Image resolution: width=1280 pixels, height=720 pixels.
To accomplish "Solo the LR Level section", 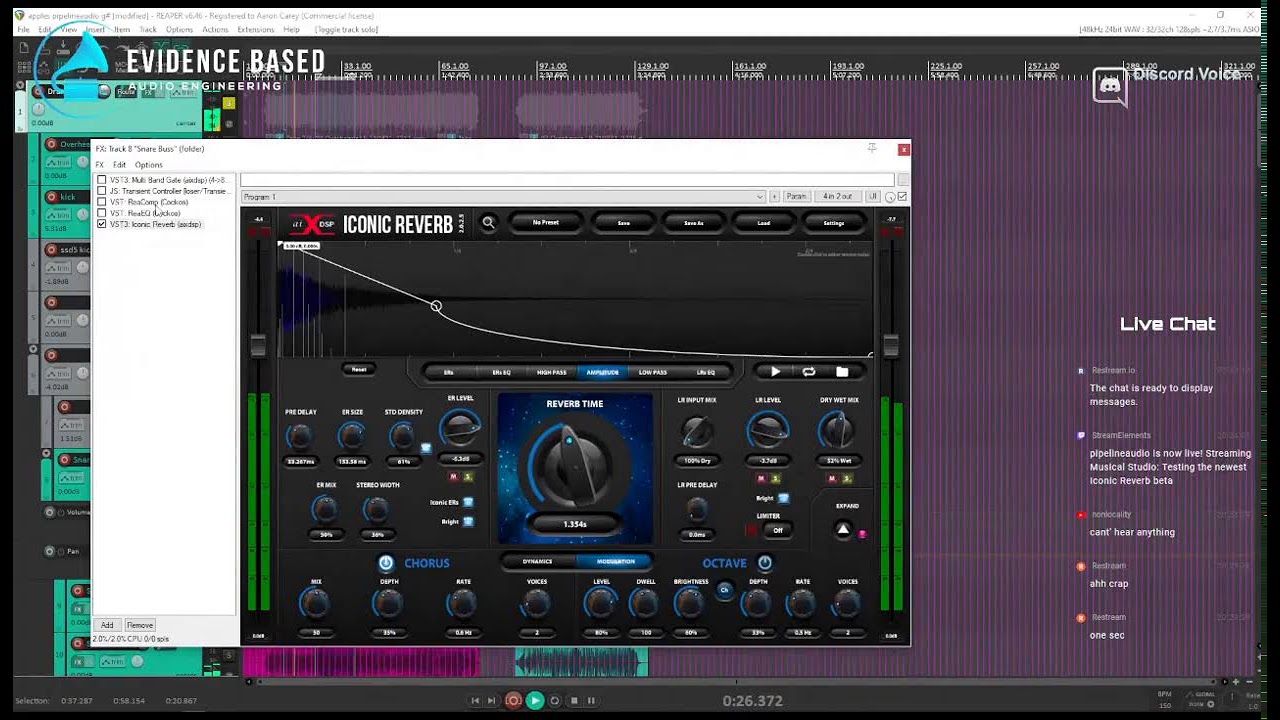I will 775,479.
